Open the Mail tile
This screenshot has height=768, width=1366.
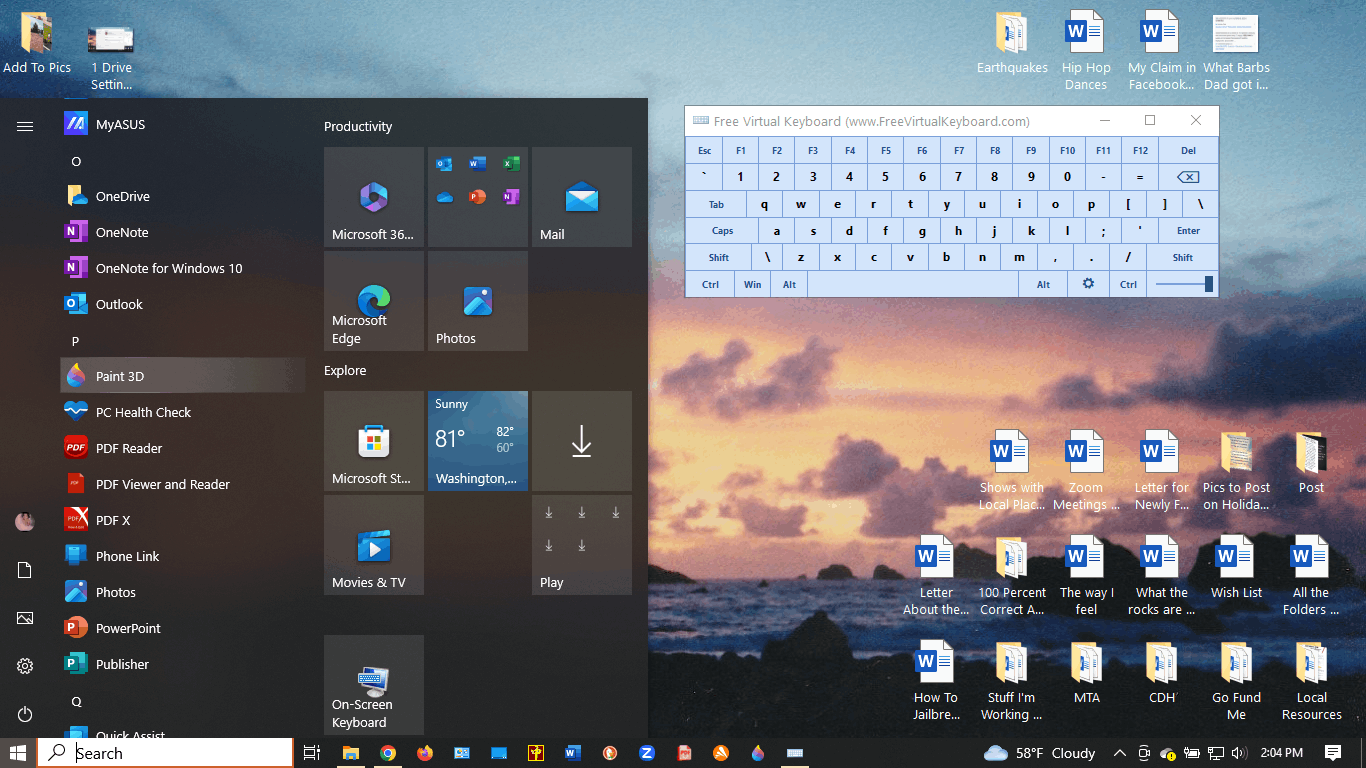(582, 197)
